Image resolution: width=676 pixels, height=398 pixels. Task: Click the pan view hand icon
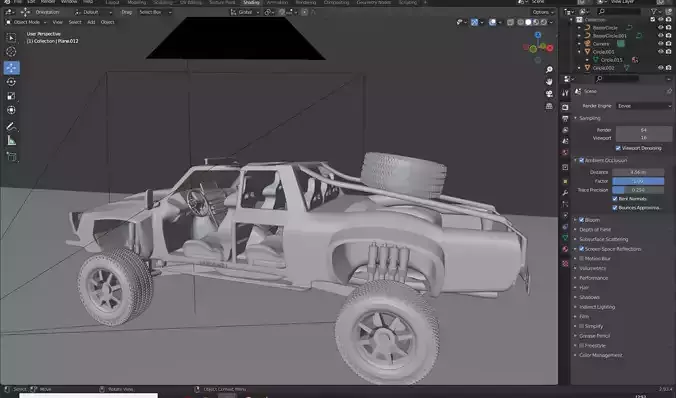point(549,81)
